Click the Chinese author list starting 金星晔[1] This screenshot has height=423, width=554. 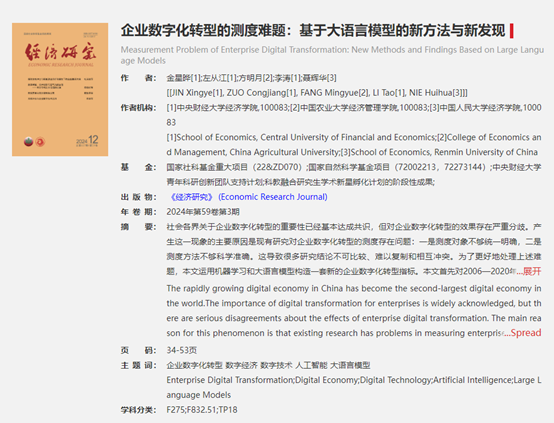coord(252,78)
